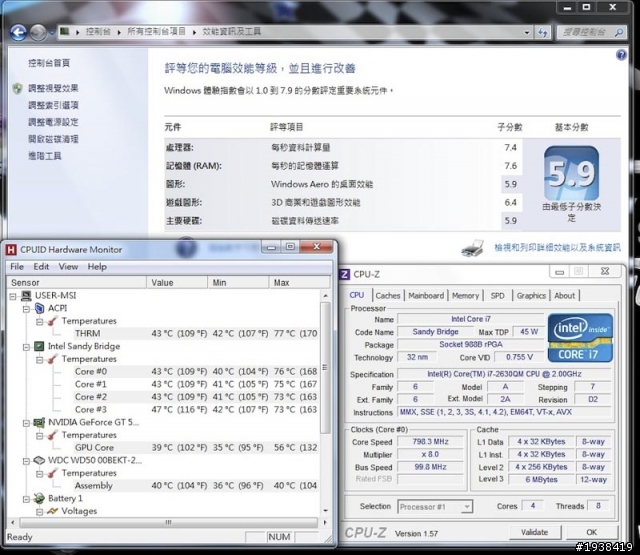The width and height of the screenshot is (640, 555).
Task: Click the refresh button beside address bar
Action: click(542, 32)
